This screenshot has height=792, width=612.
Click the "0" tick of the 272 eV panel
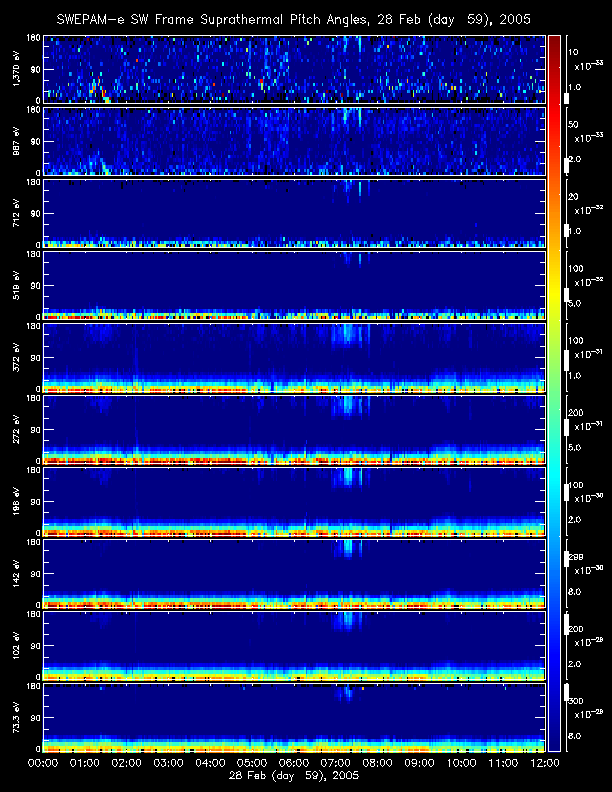click(x=38, y=461)
